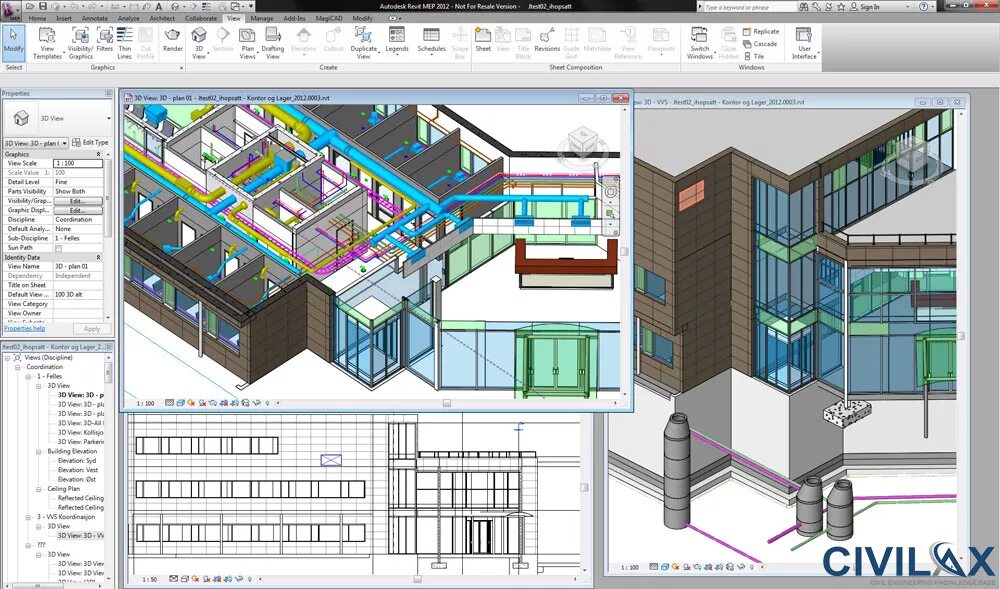Click the Favorites star icon

click(x=841, y=6)
